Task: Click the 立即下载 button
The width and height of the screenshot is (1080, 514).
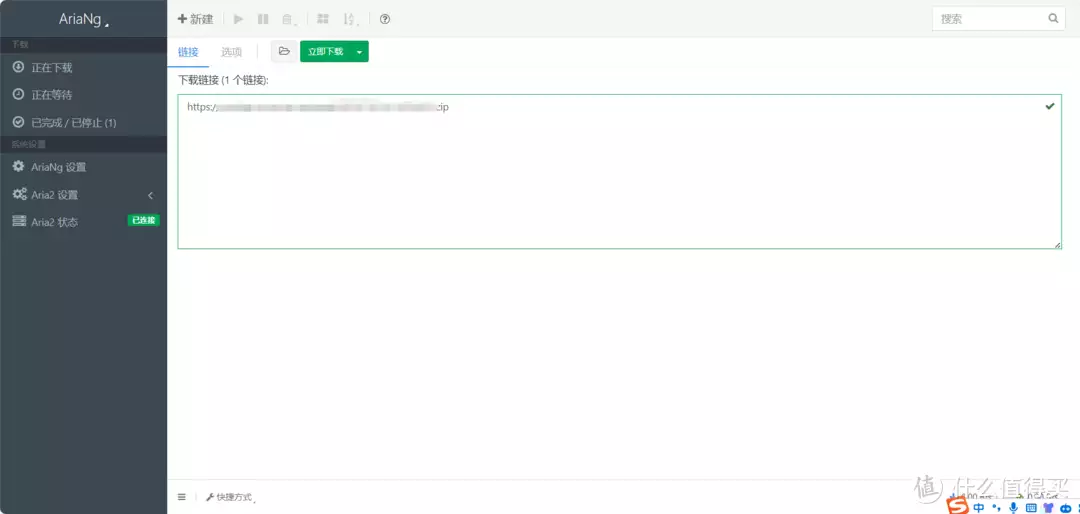Action: tap(325, 52)
